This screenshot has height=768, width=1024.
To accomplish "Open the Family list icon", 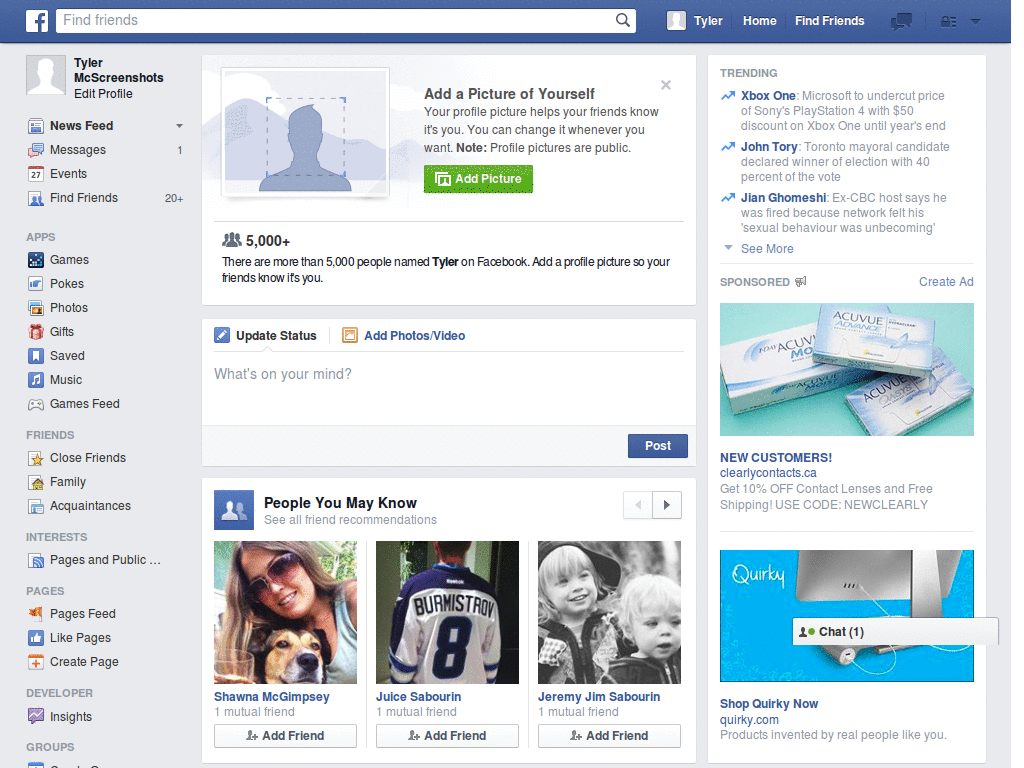I will 36,483.
